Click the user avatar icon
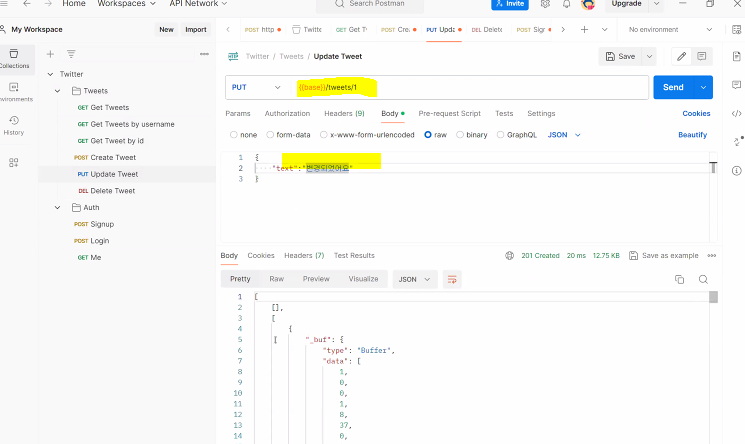 point(588,4)
